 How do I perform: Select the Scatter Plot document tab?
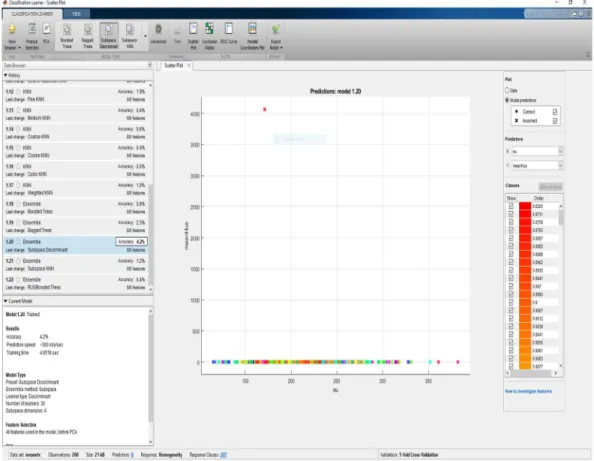pyautogui.click(x=174, y=66)
